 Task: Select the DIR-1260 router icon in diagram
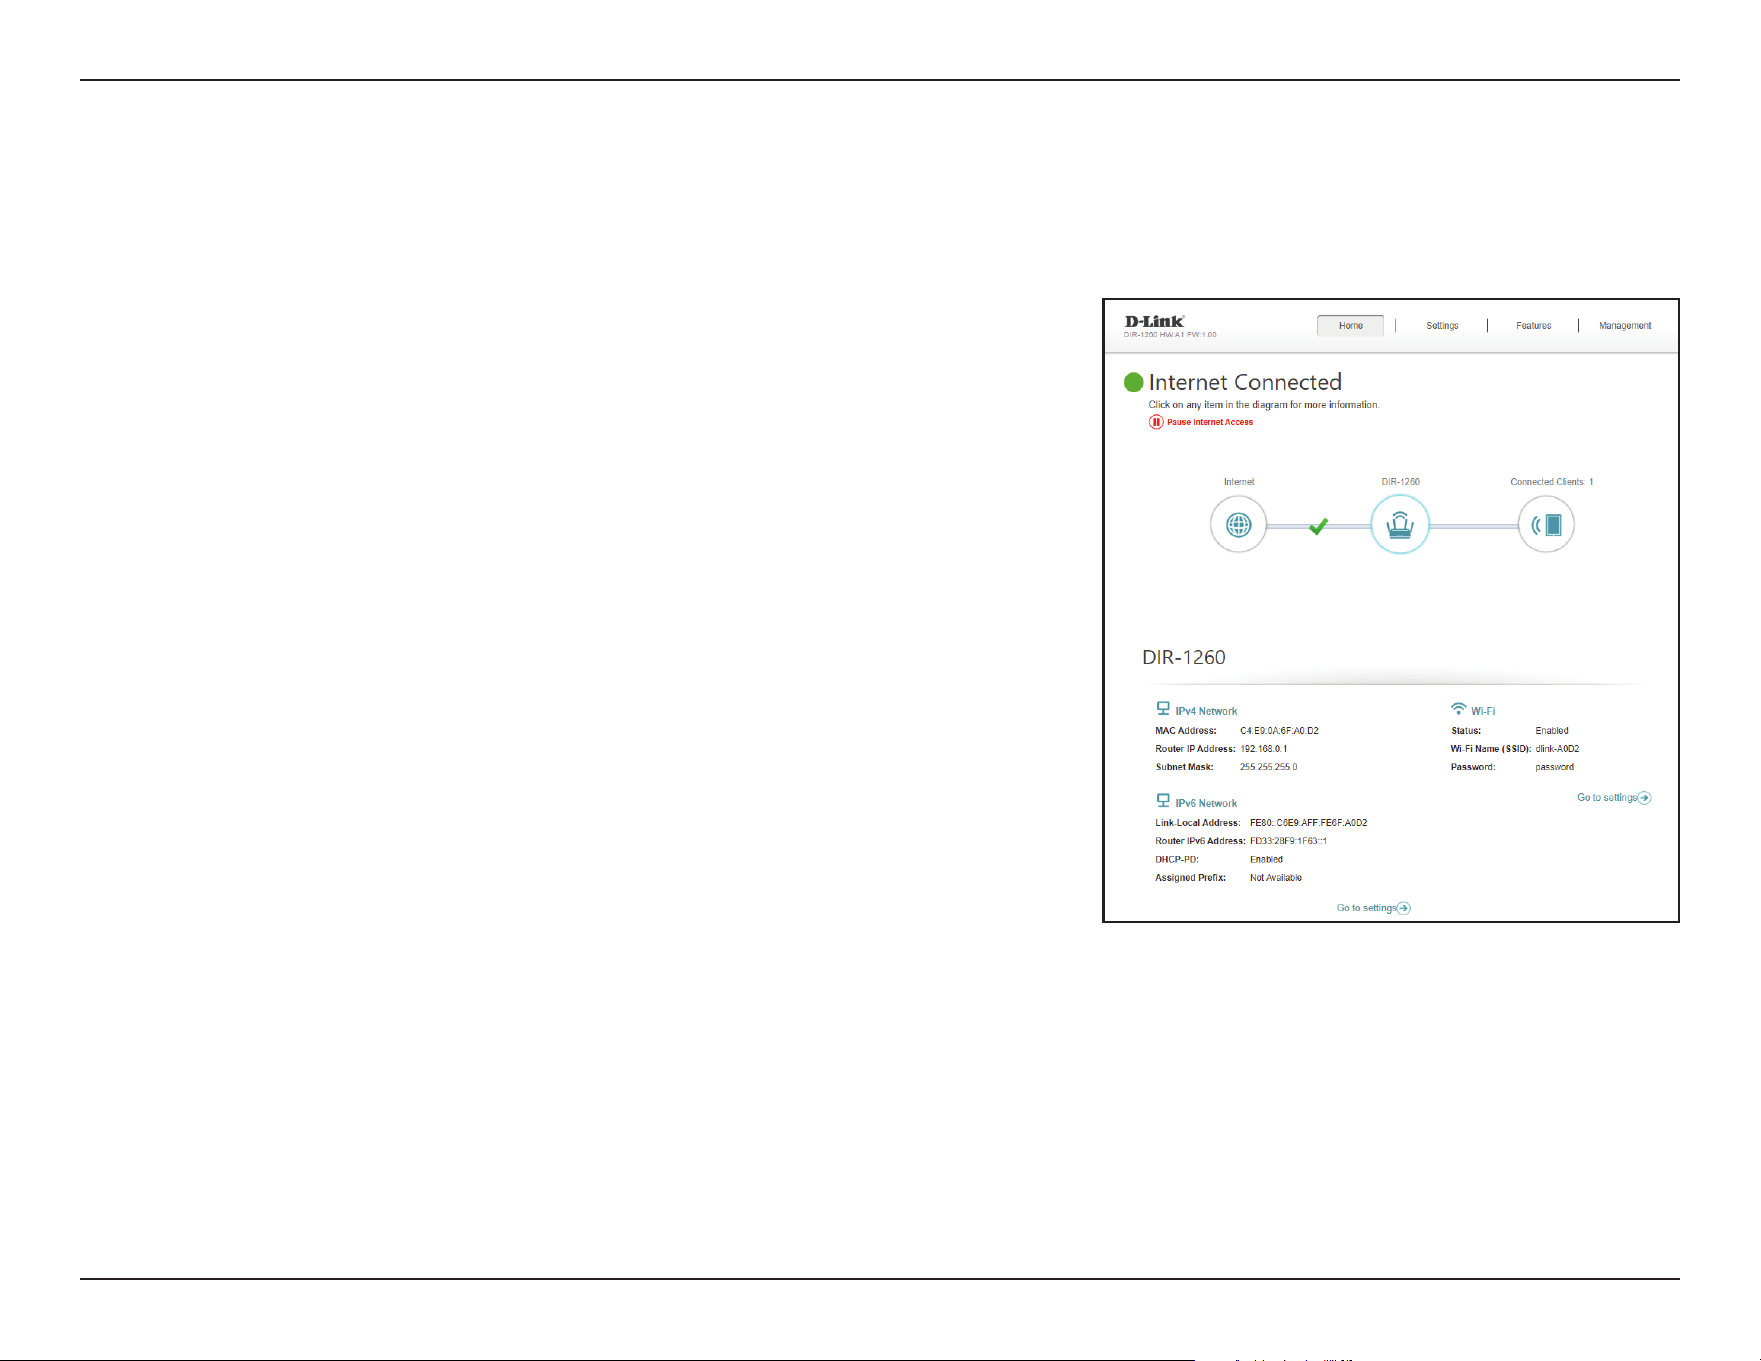coord(1400,525)
